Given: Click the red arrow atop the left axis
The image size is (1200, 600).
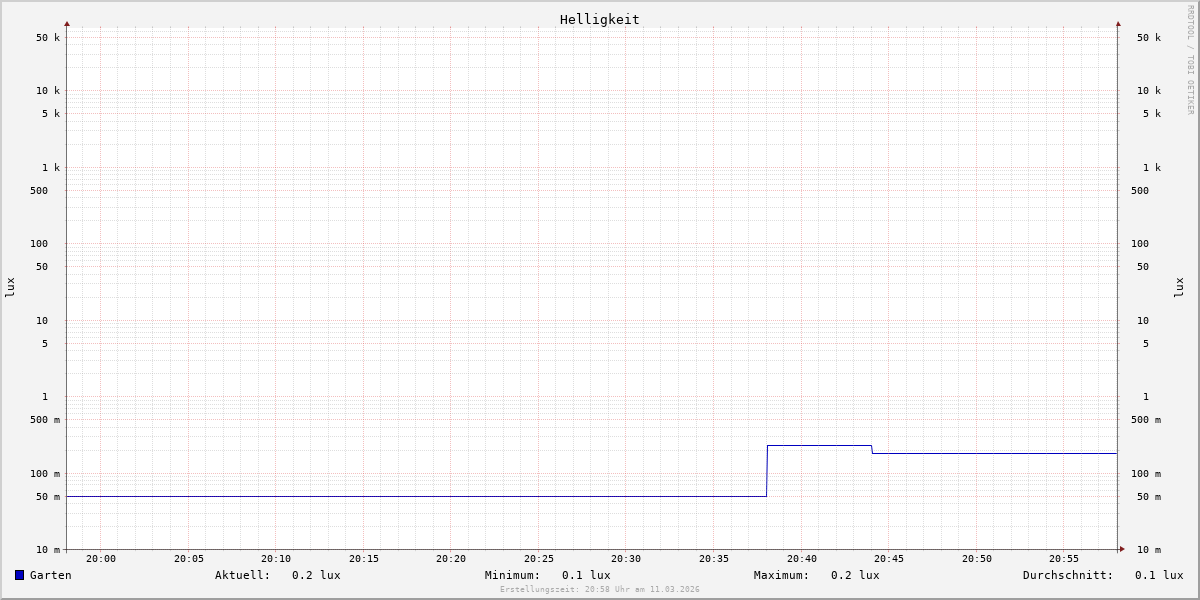Looking at the screenshot, I should click(67, 24).
